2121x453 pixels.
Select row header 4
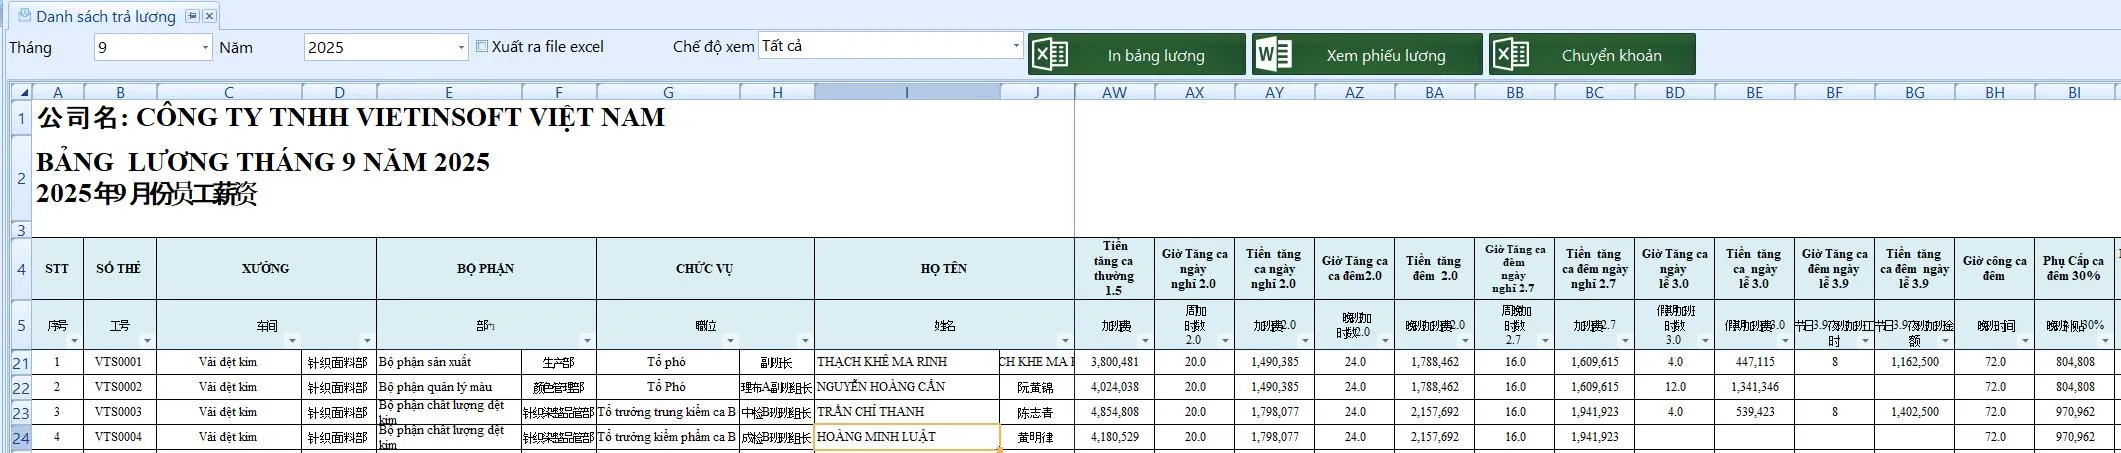point(21,269)
